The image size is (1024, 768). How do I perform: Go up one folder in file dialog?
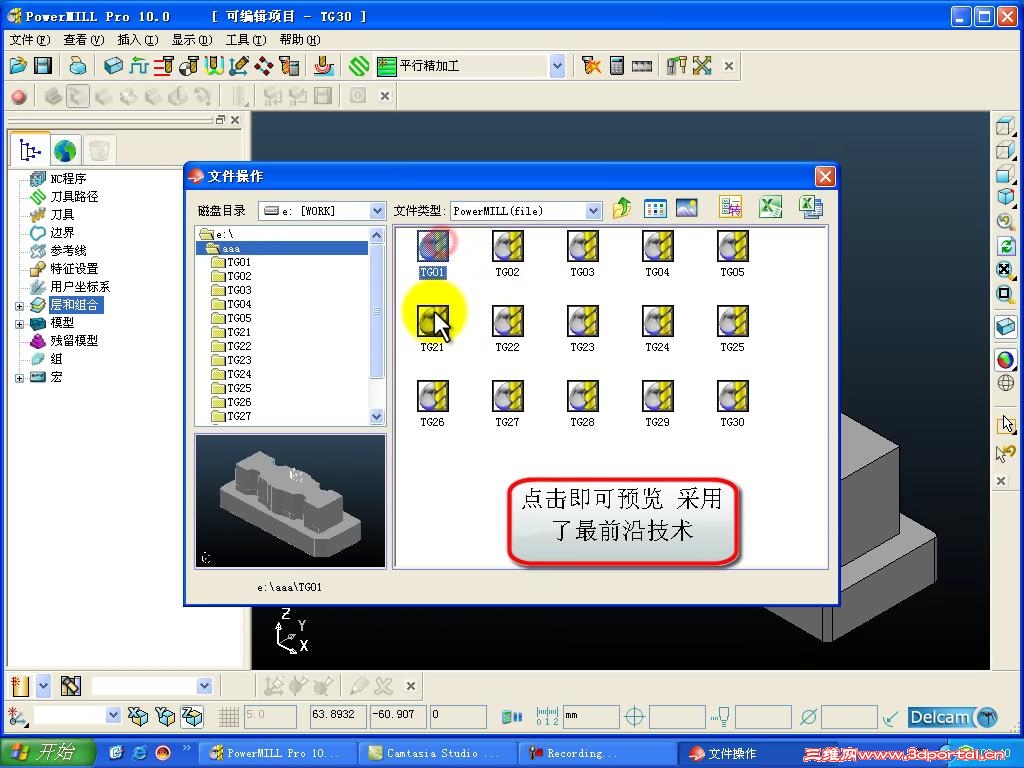tap(622, 208)
